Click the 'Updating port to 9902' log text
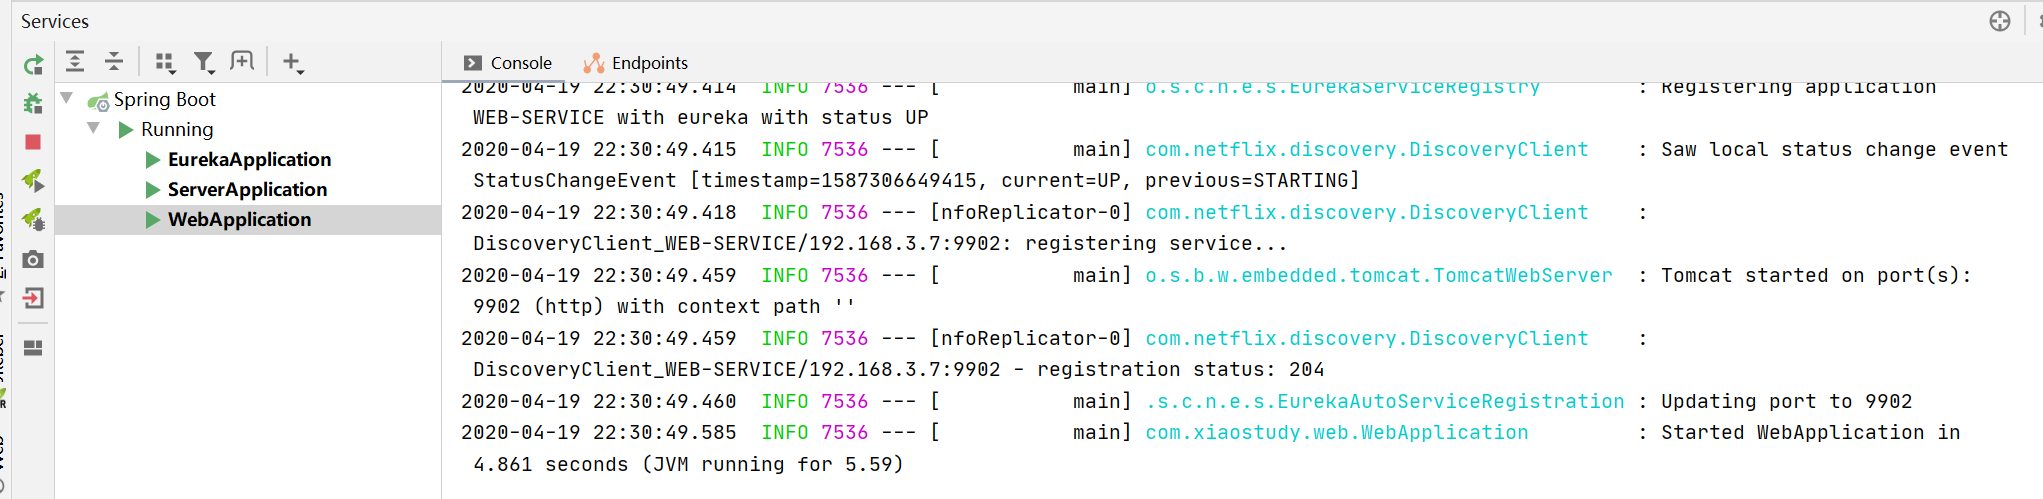 coord(1786,401)
